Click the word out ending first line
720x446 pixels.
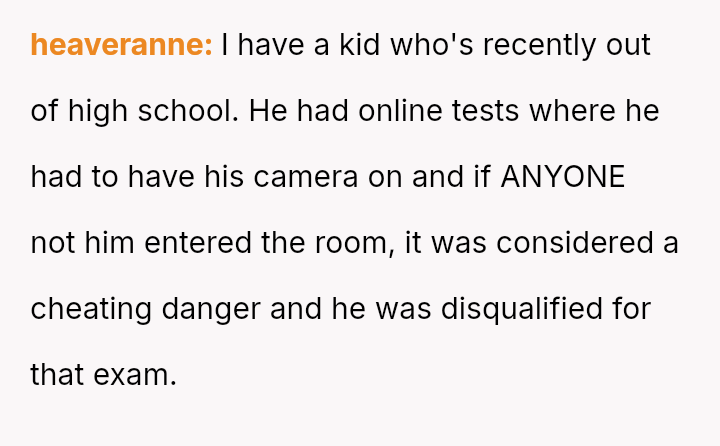click(629, 45)
